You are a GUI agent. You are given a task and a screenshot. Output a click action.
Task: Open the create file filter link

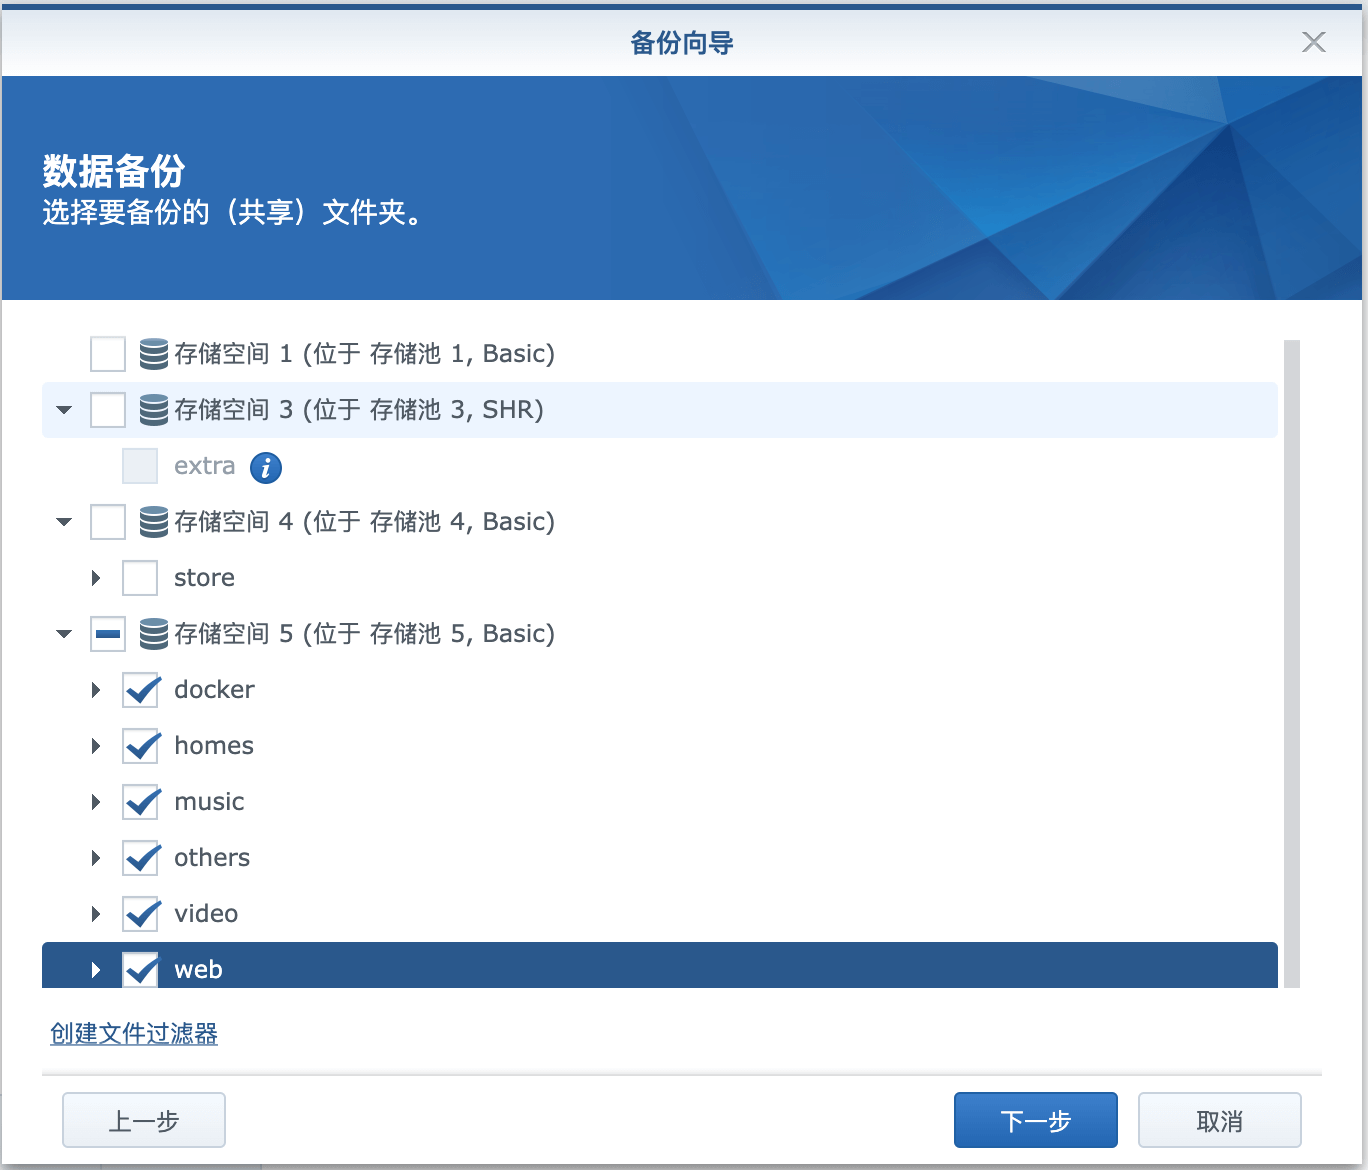click(x=134, y=1034)
